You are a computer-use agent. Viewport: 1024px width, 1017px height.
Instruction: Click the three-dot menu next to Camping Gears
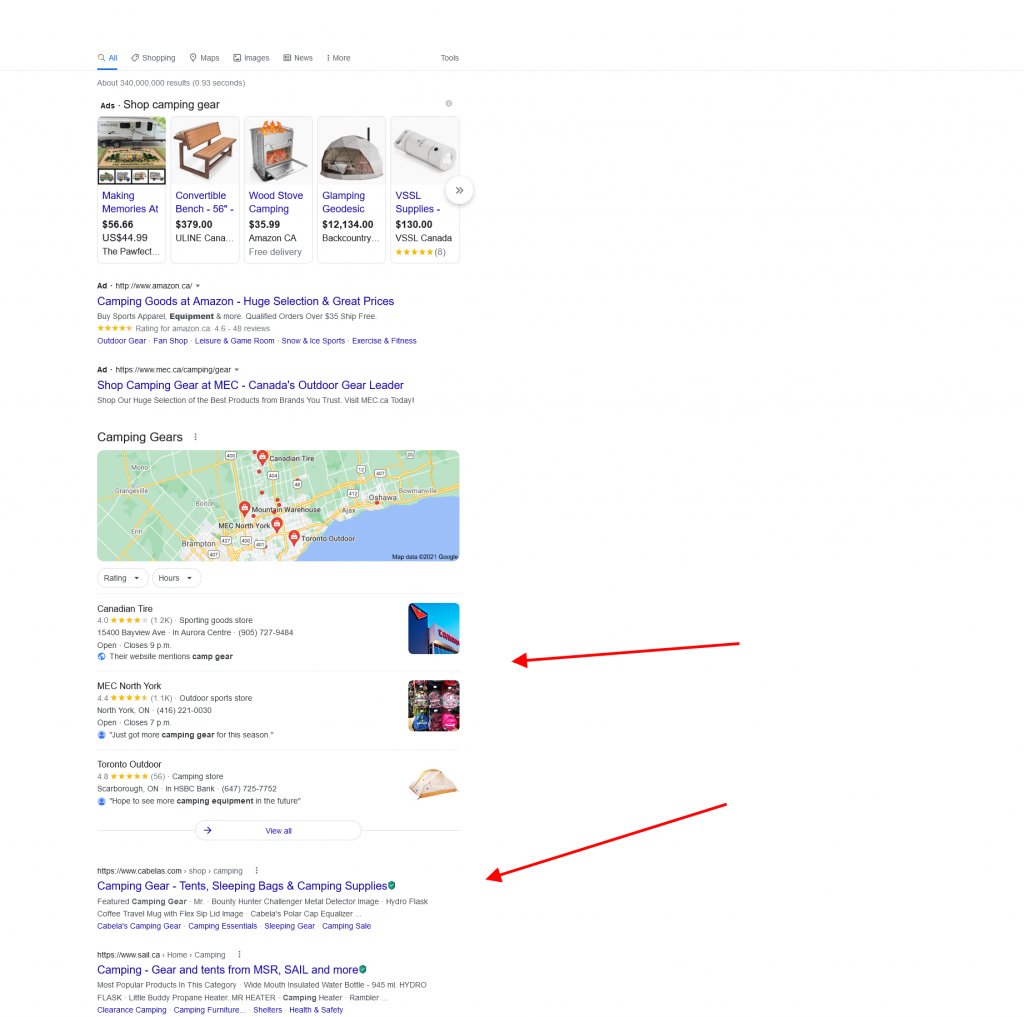point(195,437)
